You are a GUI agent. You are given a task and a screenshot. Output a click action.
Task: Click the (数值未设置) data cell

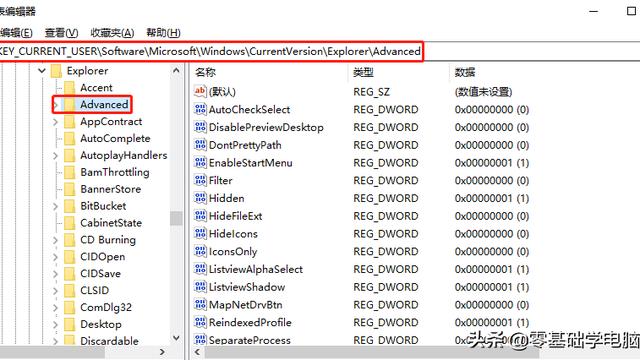[x=483, y=92]
